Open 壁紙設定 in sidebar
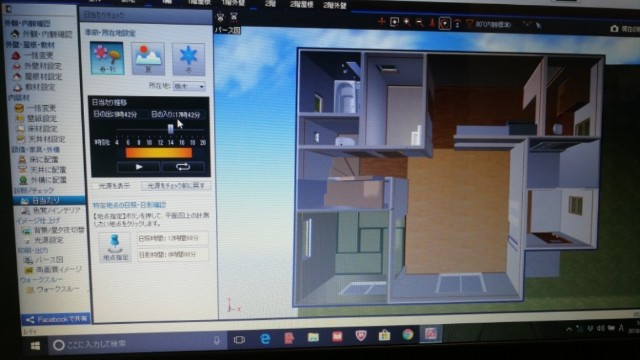The image size is (640, 360). click(37, 119)
